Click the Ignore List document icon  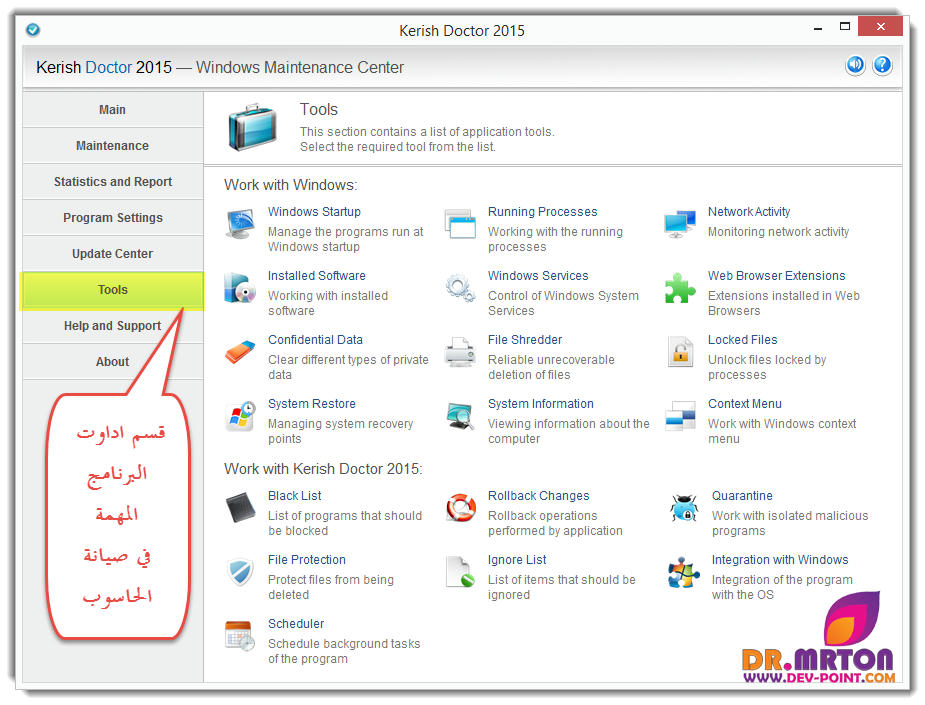pyautogui.click(x=460, y=572)
